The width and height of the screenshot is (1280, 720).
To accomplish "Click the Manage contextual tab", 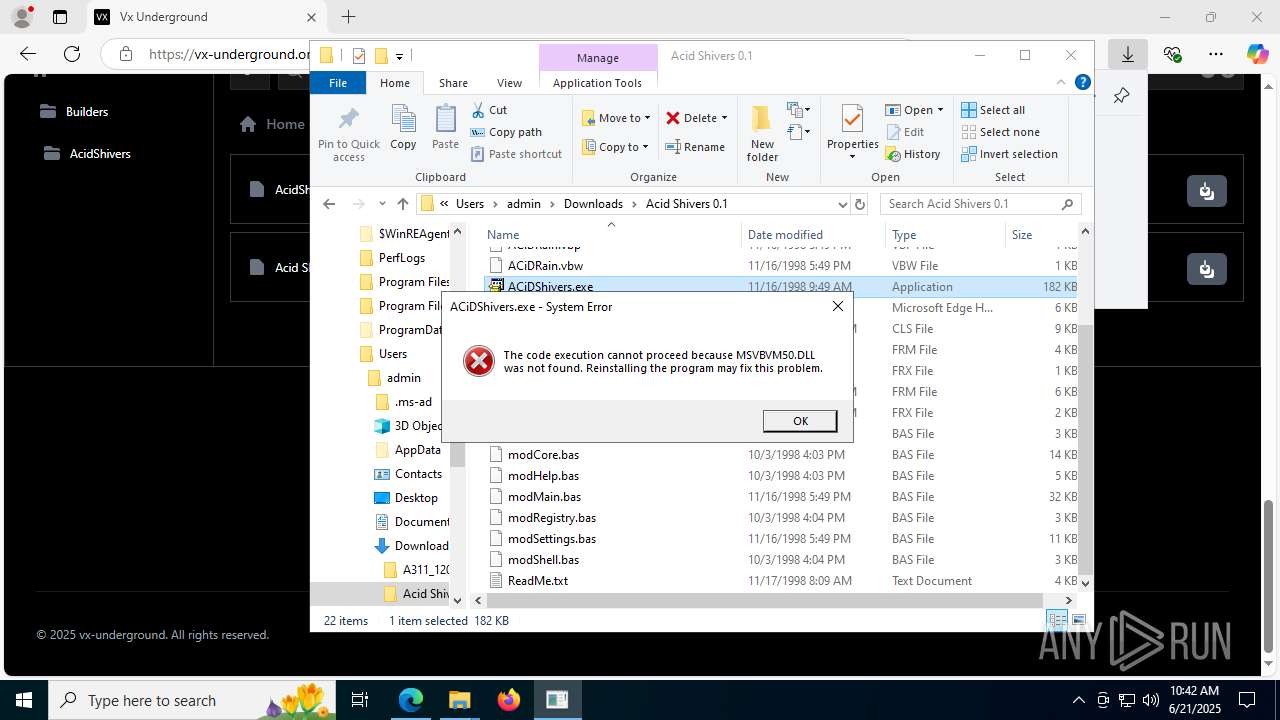I will coord(598,58).
